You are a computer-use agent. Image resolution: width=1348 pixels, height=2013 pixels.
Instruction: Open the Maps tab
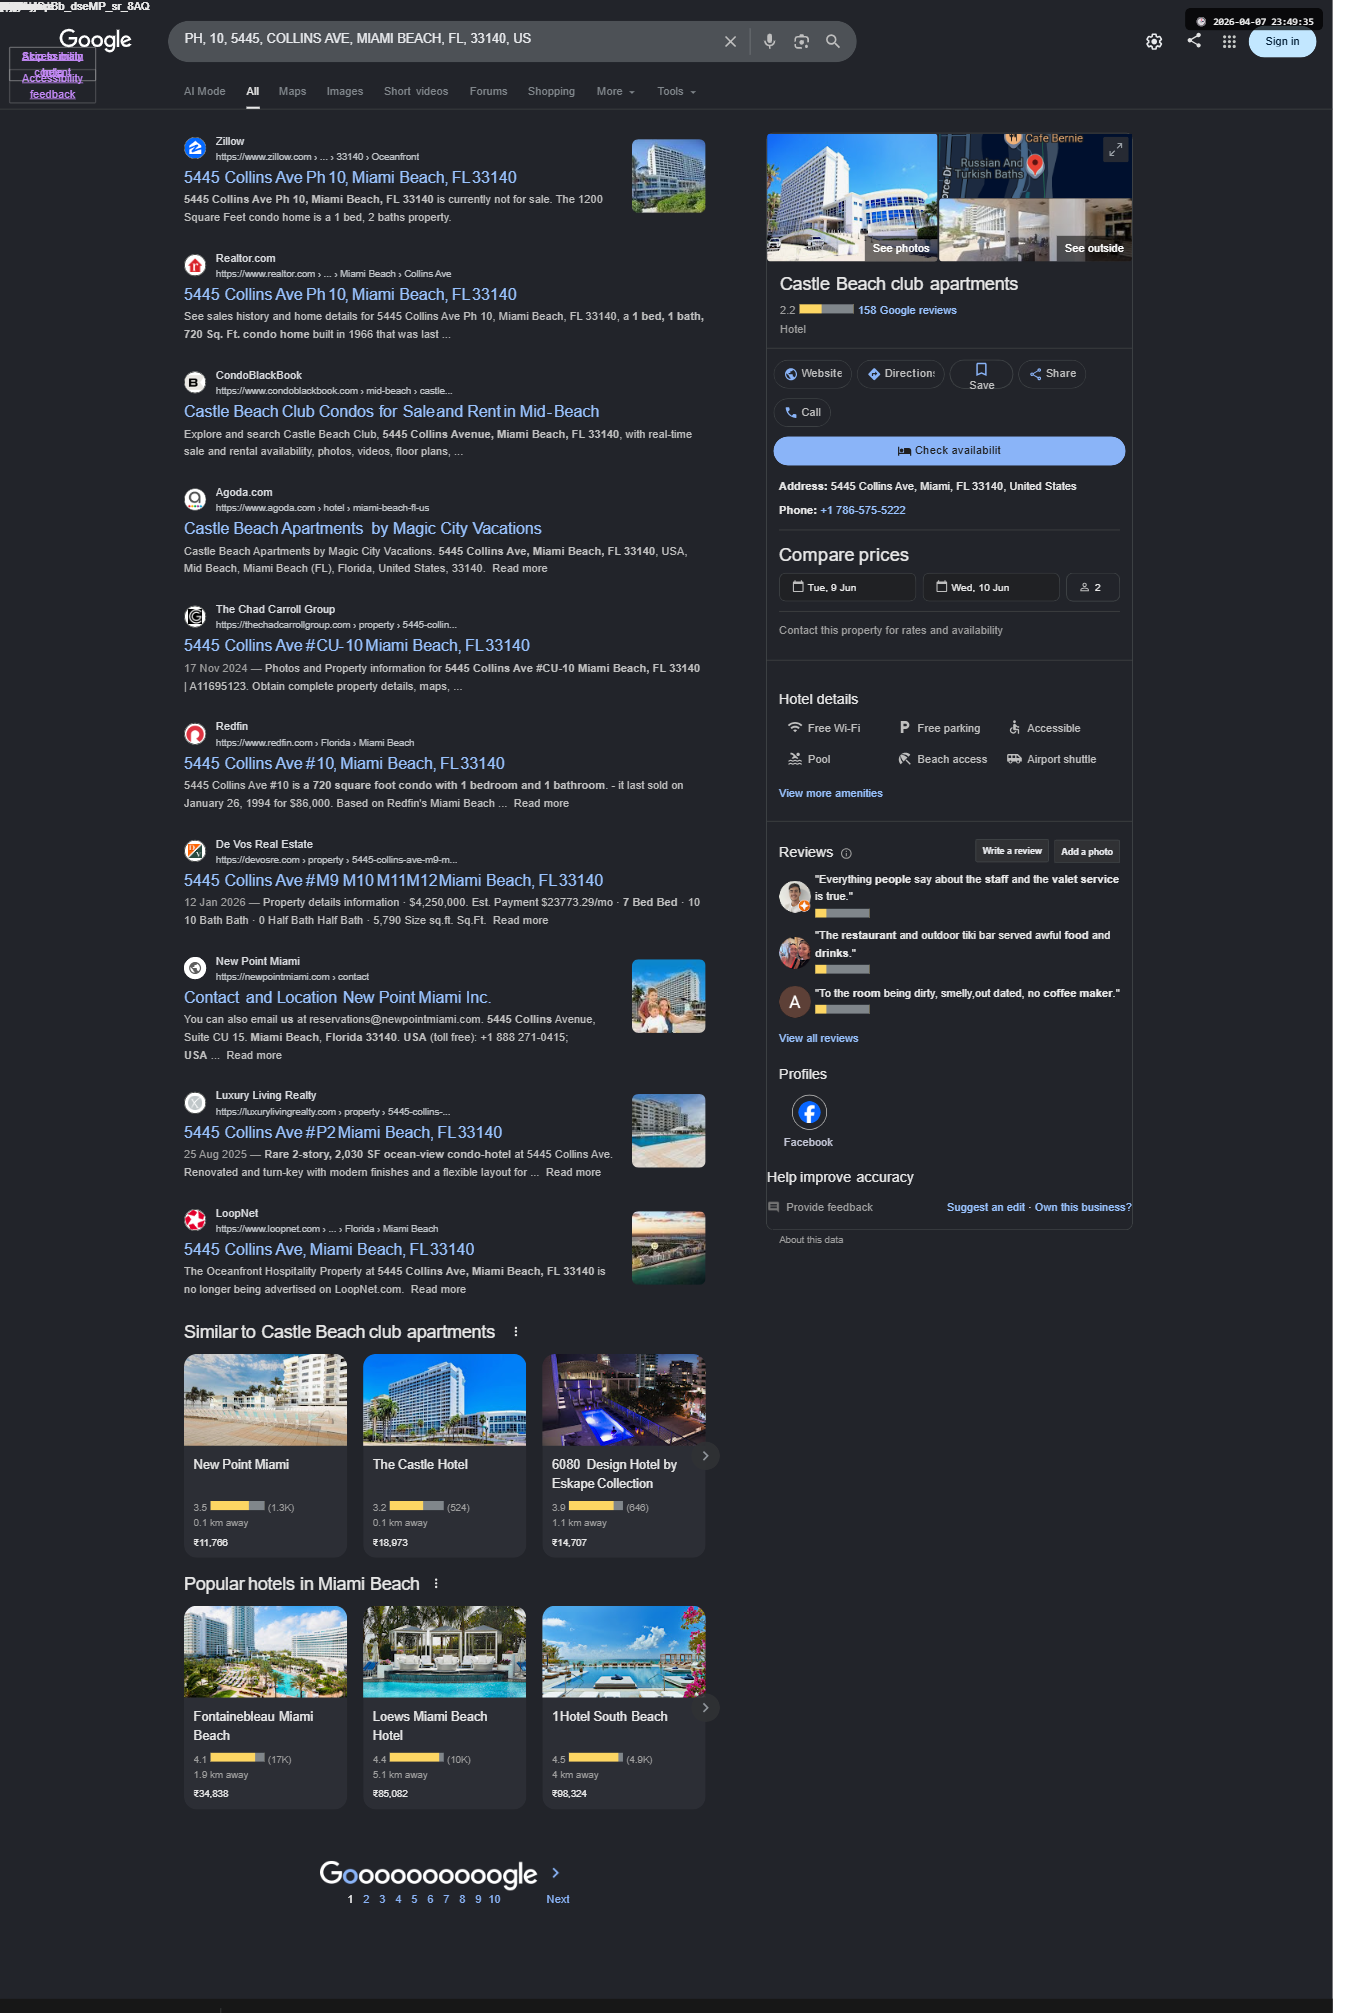coord(292,92)
